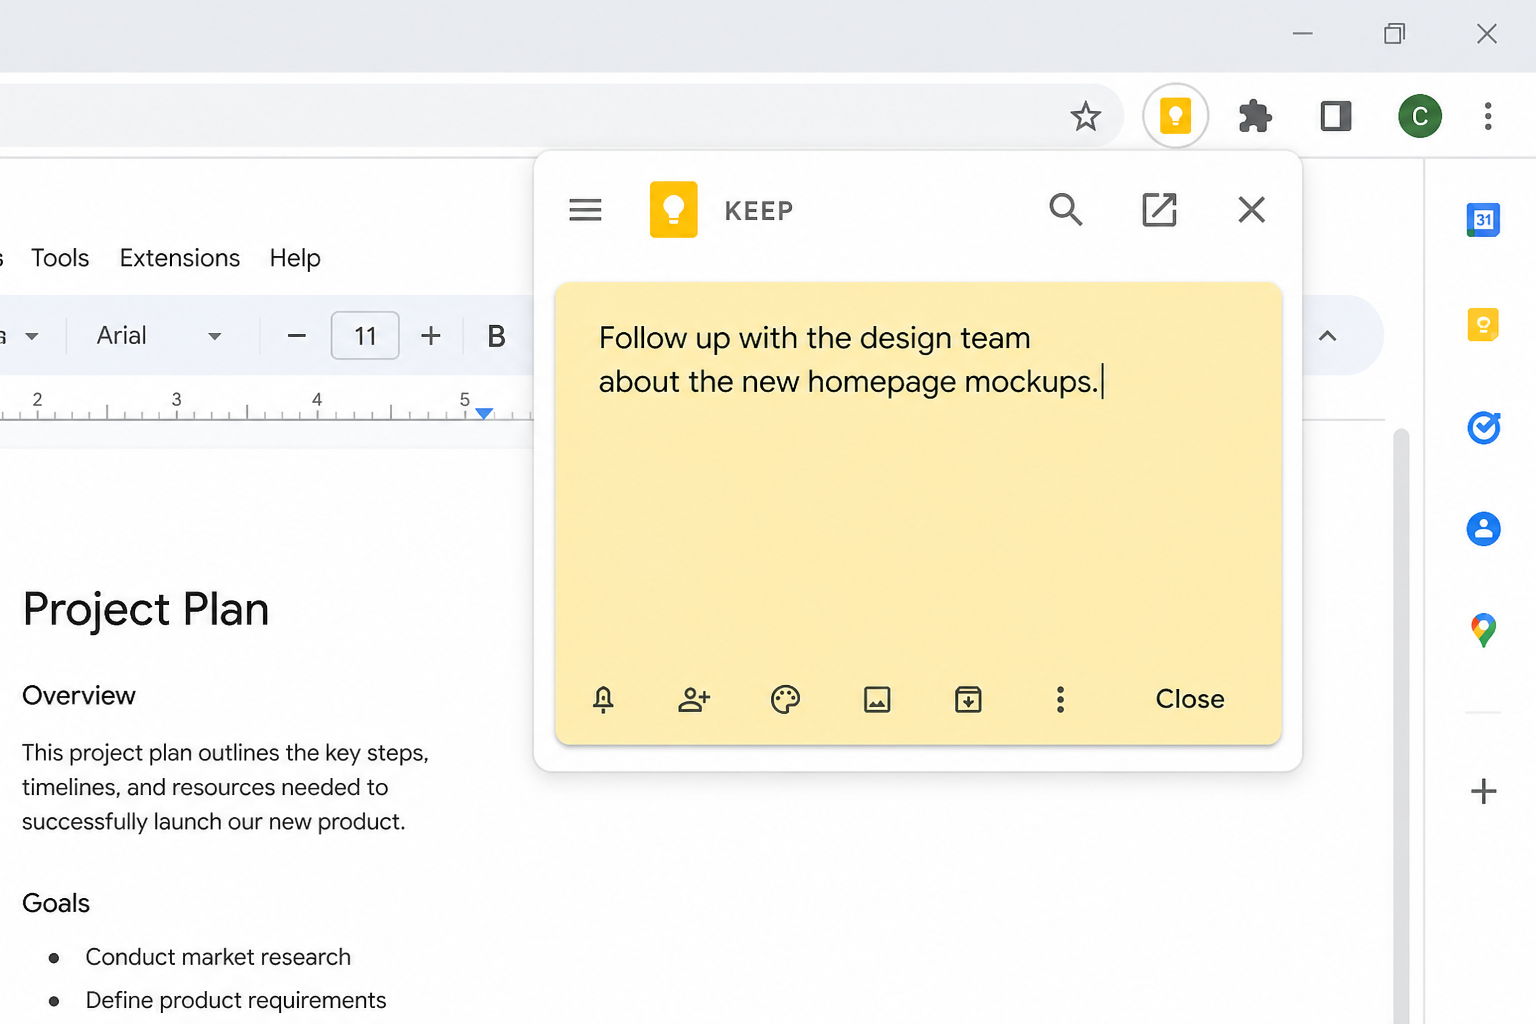Image resolution: width=1536 pixels, height=1024 pixels.
Task: Open the green C profile avatar
Action: (1420, 116)
